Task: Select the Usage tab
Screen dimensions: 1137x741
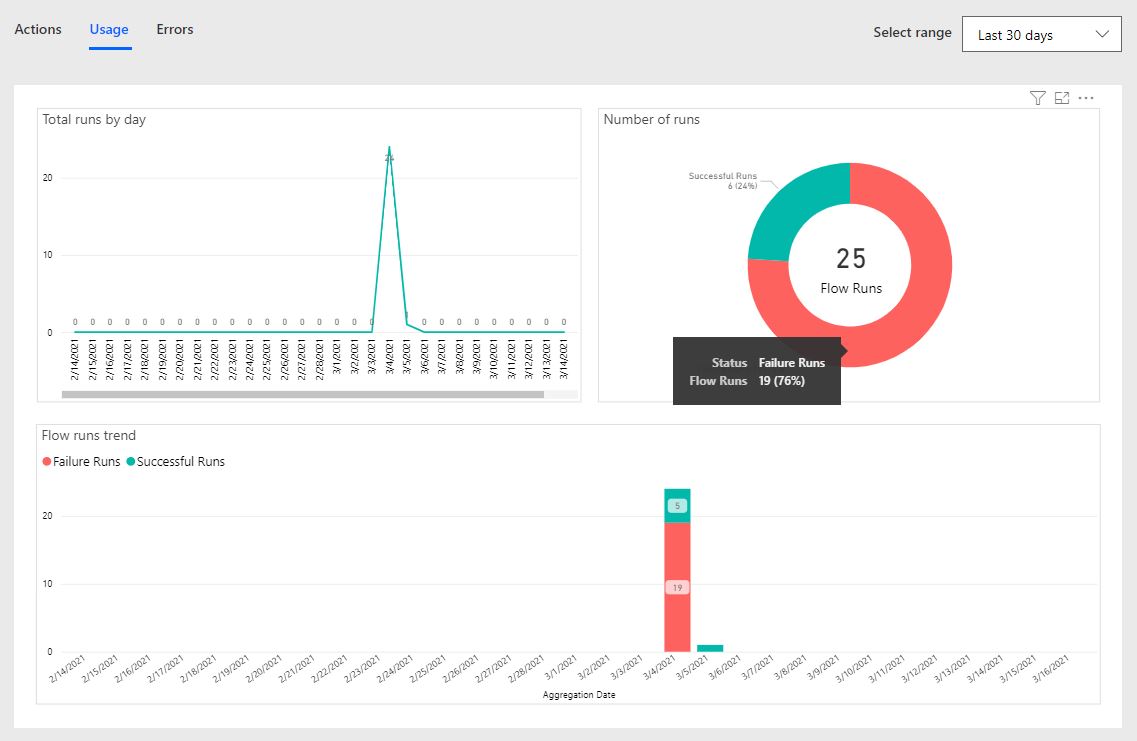Action: point(108,29)
